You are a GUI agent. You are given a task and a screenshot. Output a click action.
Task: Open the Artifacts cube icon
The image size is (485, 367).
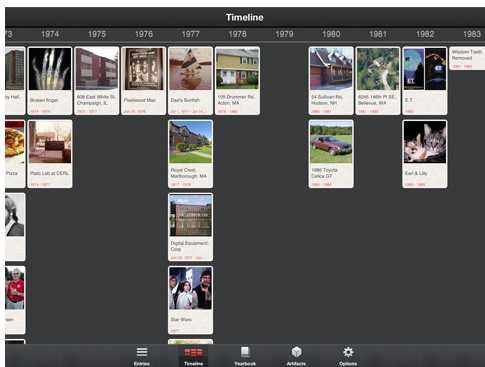click(x=296, y=352)
